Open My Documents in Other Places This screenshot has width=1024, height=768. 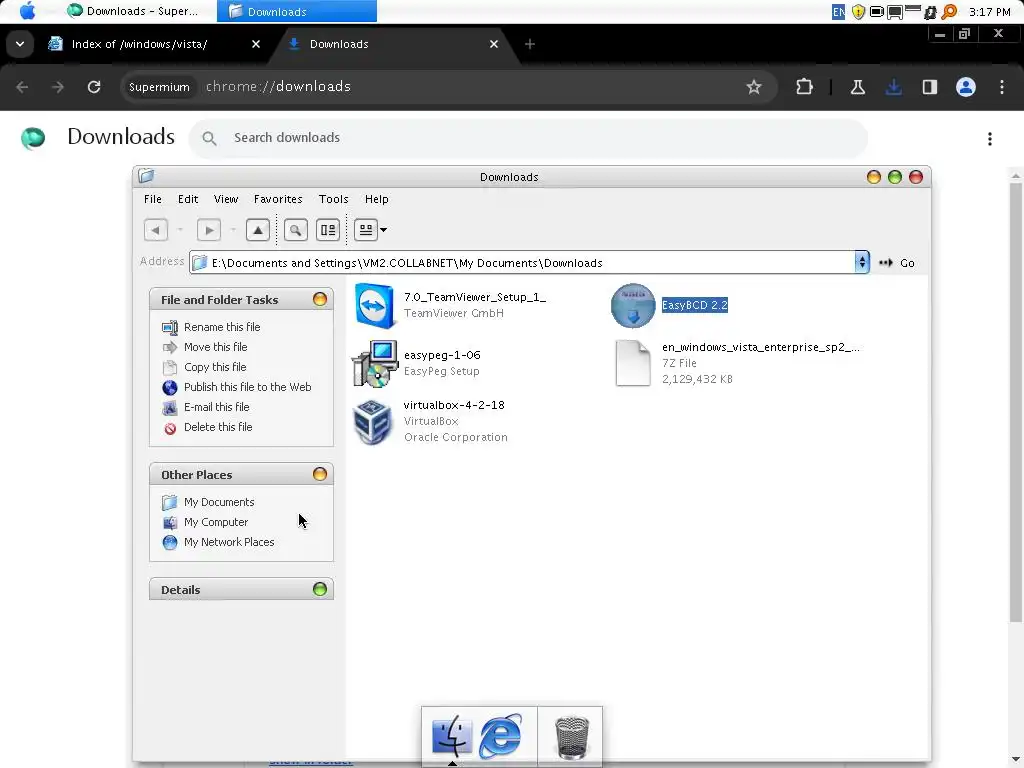pos(219,502)
